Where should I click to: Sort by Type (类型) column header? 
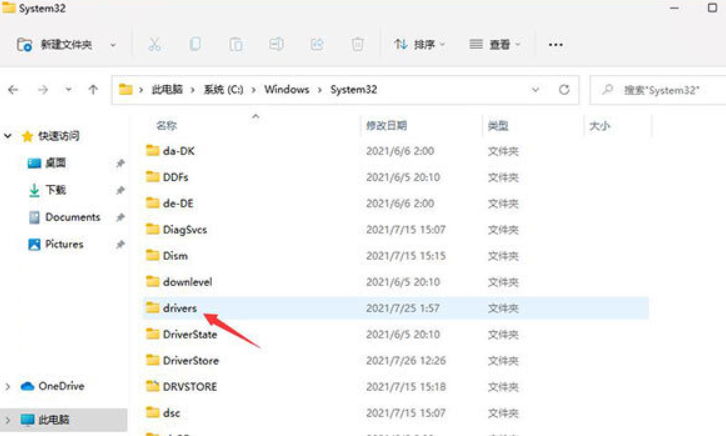pos(498,125)
